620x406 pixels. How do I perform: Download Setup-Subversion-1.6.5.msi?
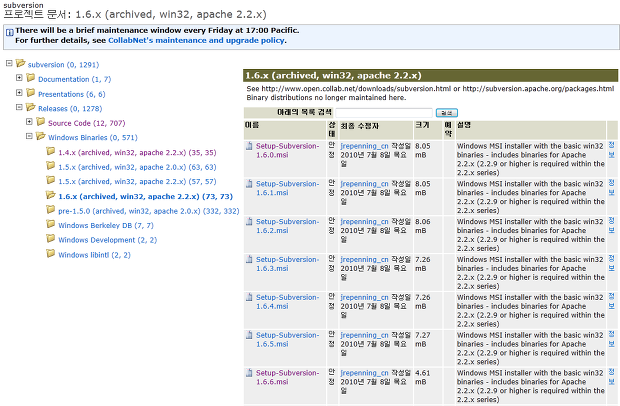click(x=287, y=340)
